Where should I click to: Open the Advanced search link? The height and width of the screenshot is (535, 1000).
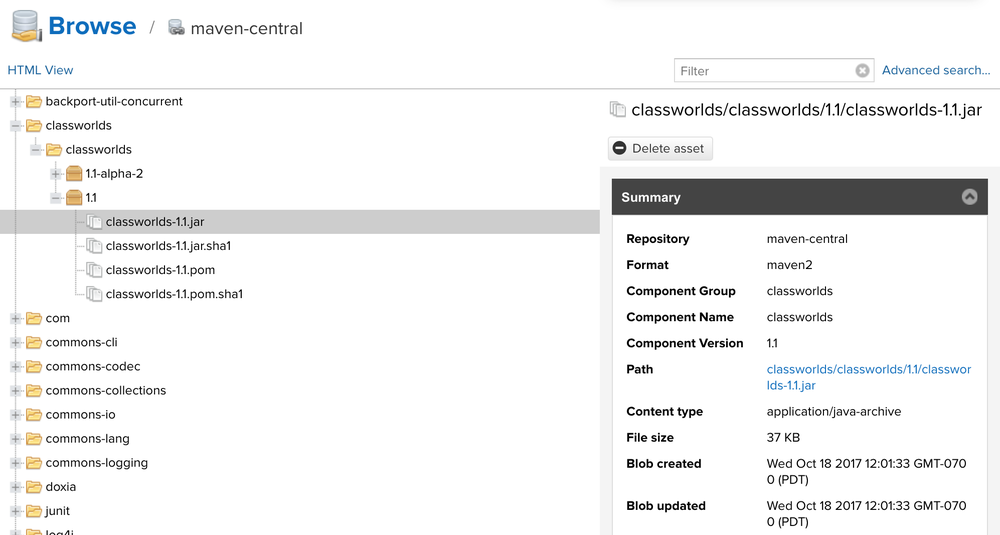click(936, 70)
